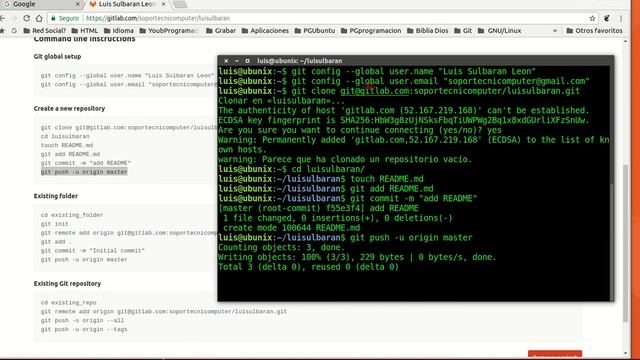Open the Idioma bookmark folder

pyautogui.click(x=118, y=31)
